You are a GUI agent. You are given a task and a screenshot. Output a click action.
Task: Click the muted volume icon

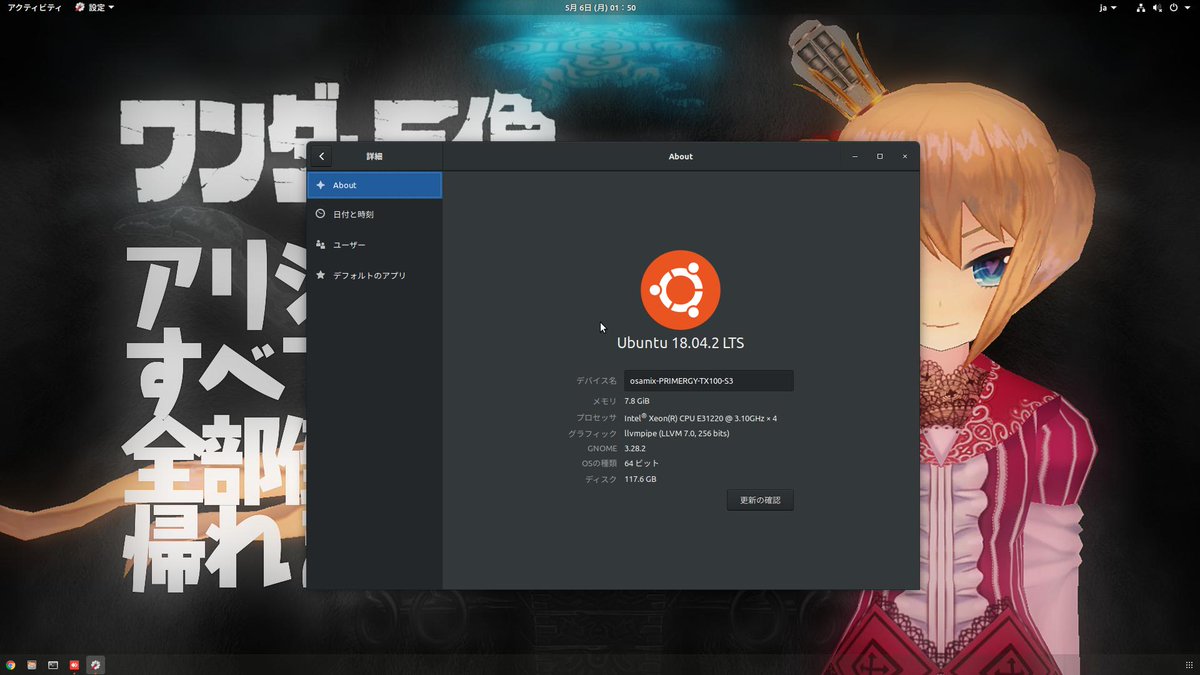point(1158,7)
